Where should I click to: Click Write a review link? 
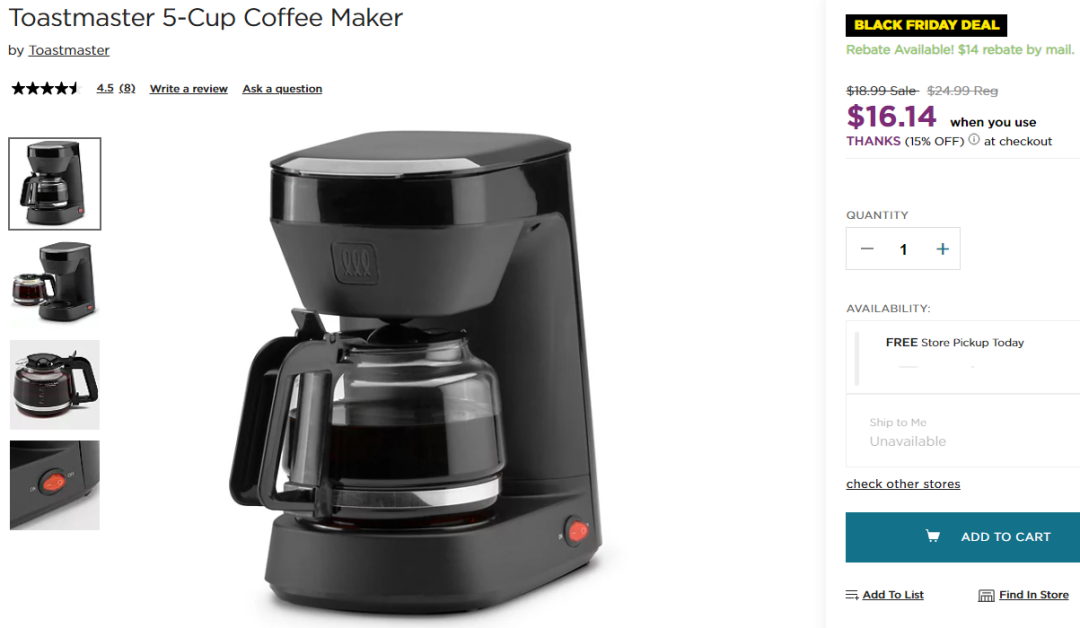(189, 89)
